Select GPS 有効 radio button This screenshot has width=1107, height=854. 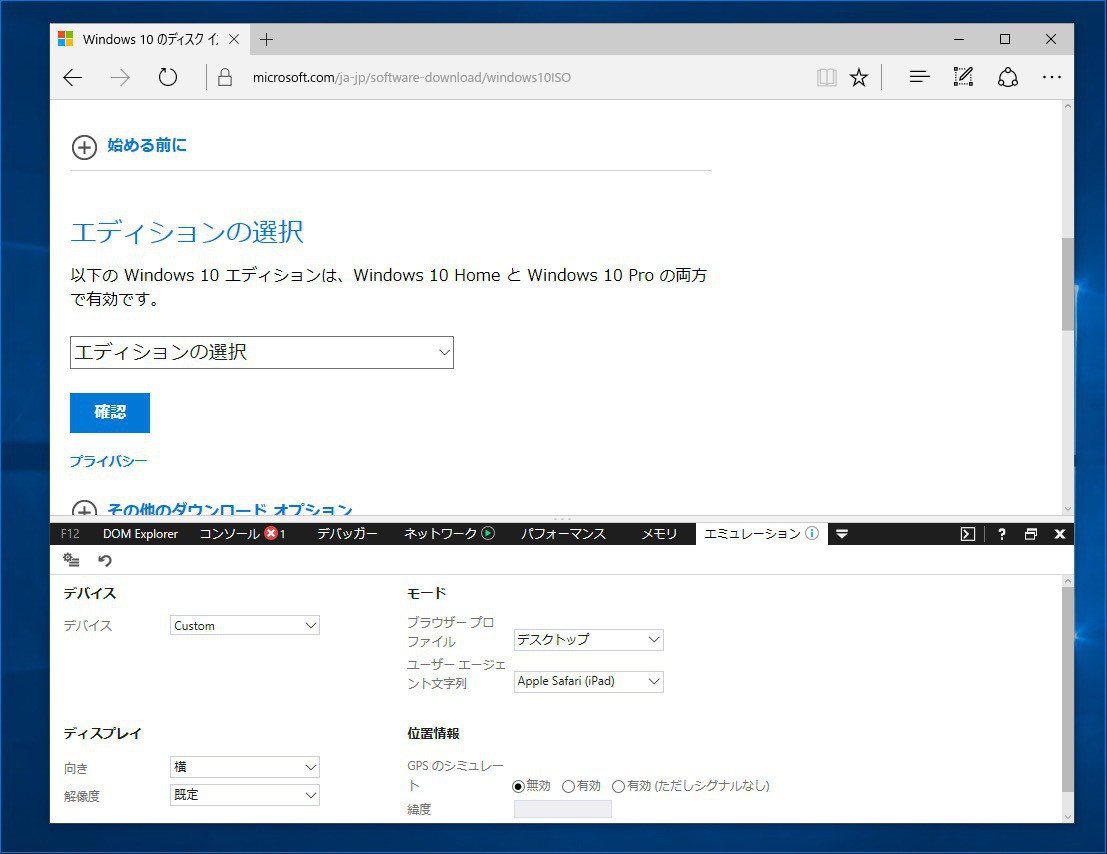pyautogui.click(x=568, y=786)
